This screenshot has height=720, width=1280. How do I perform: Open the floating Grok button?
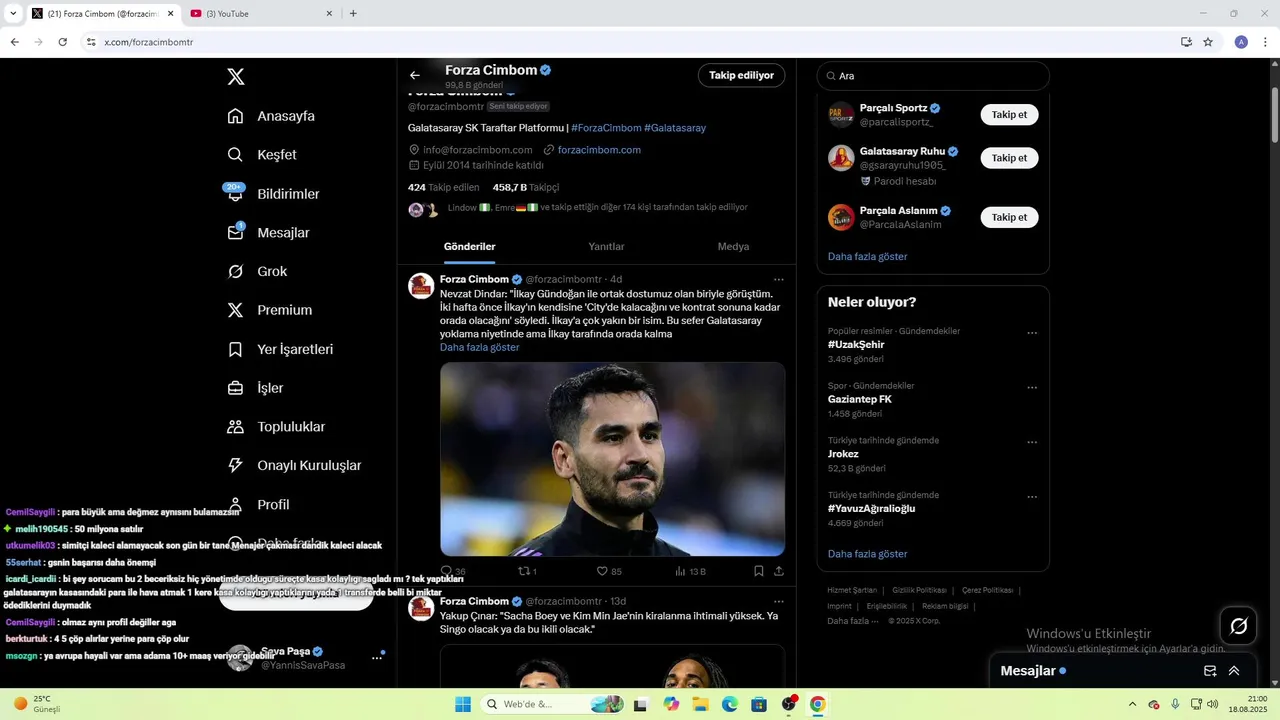[x=1238, y=626]
